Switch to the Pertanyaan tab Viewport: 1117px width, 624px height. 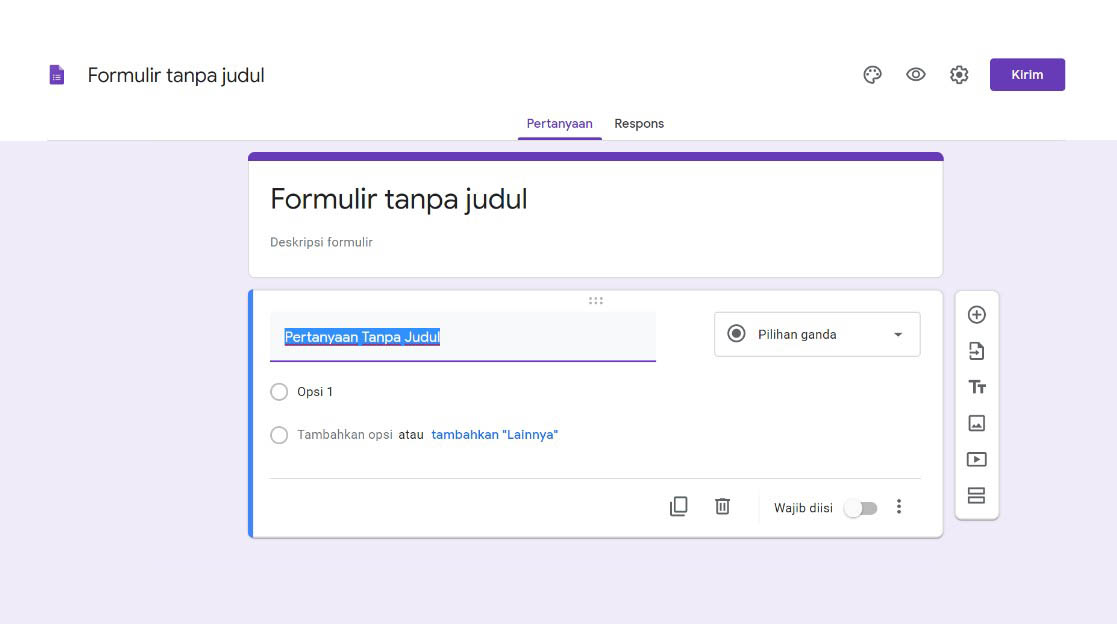[x=559, y=124]
